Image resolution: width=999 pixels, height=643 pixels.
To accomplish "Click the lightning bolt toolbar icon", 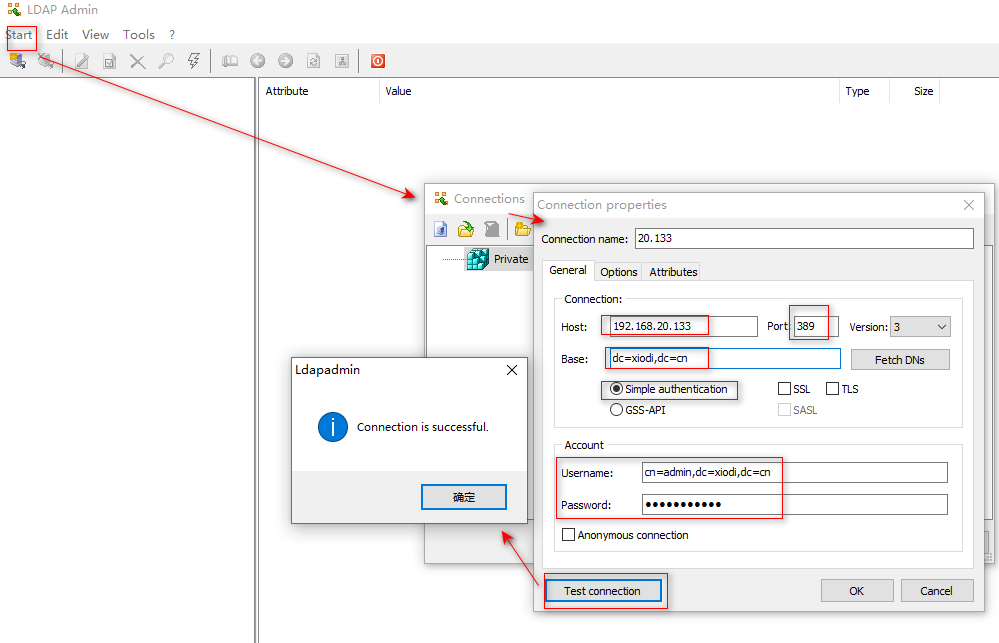I will pyautogui.click(x=194, y=60).
